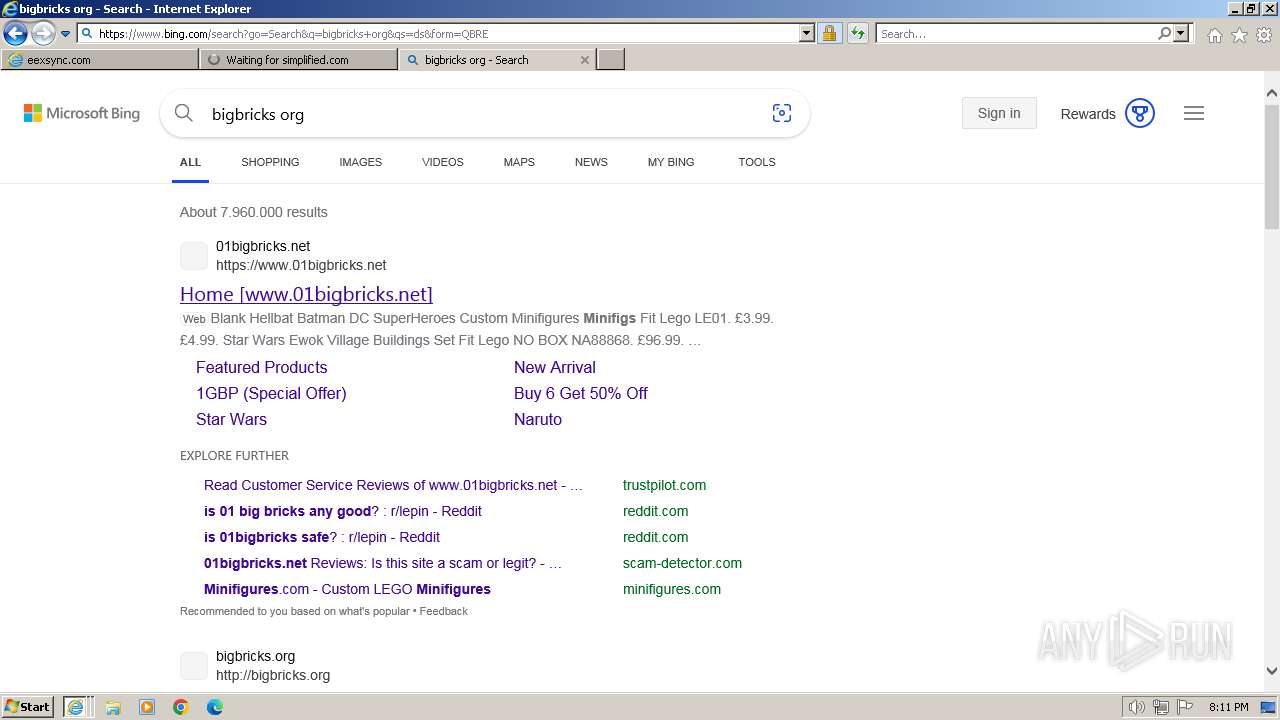Expand the address bar URL dropdown
The width and height of the screenshot is (1280, 720).
[807, 33]
